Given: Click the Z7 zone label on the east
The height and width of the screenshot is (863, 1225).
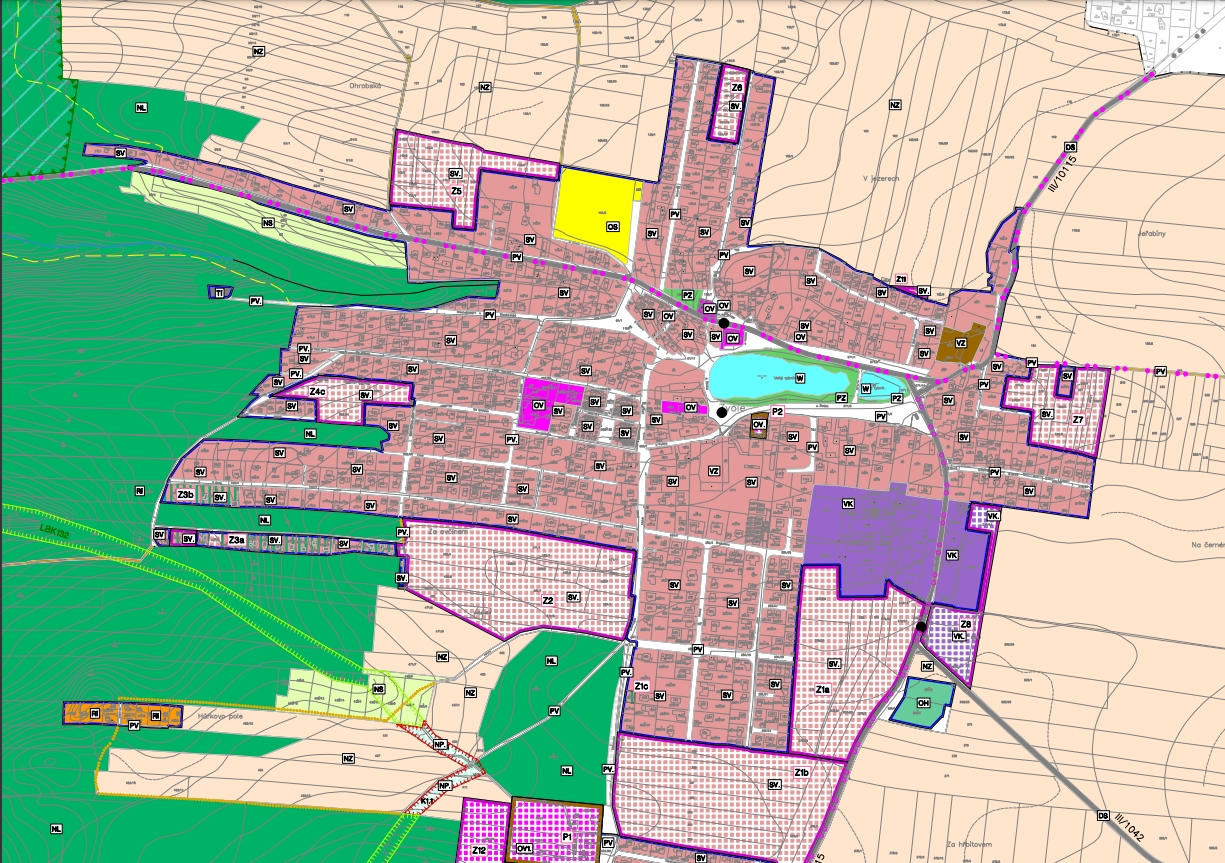Looking at the screenshot, I should pyautogui.click(x=1077, y=420).
